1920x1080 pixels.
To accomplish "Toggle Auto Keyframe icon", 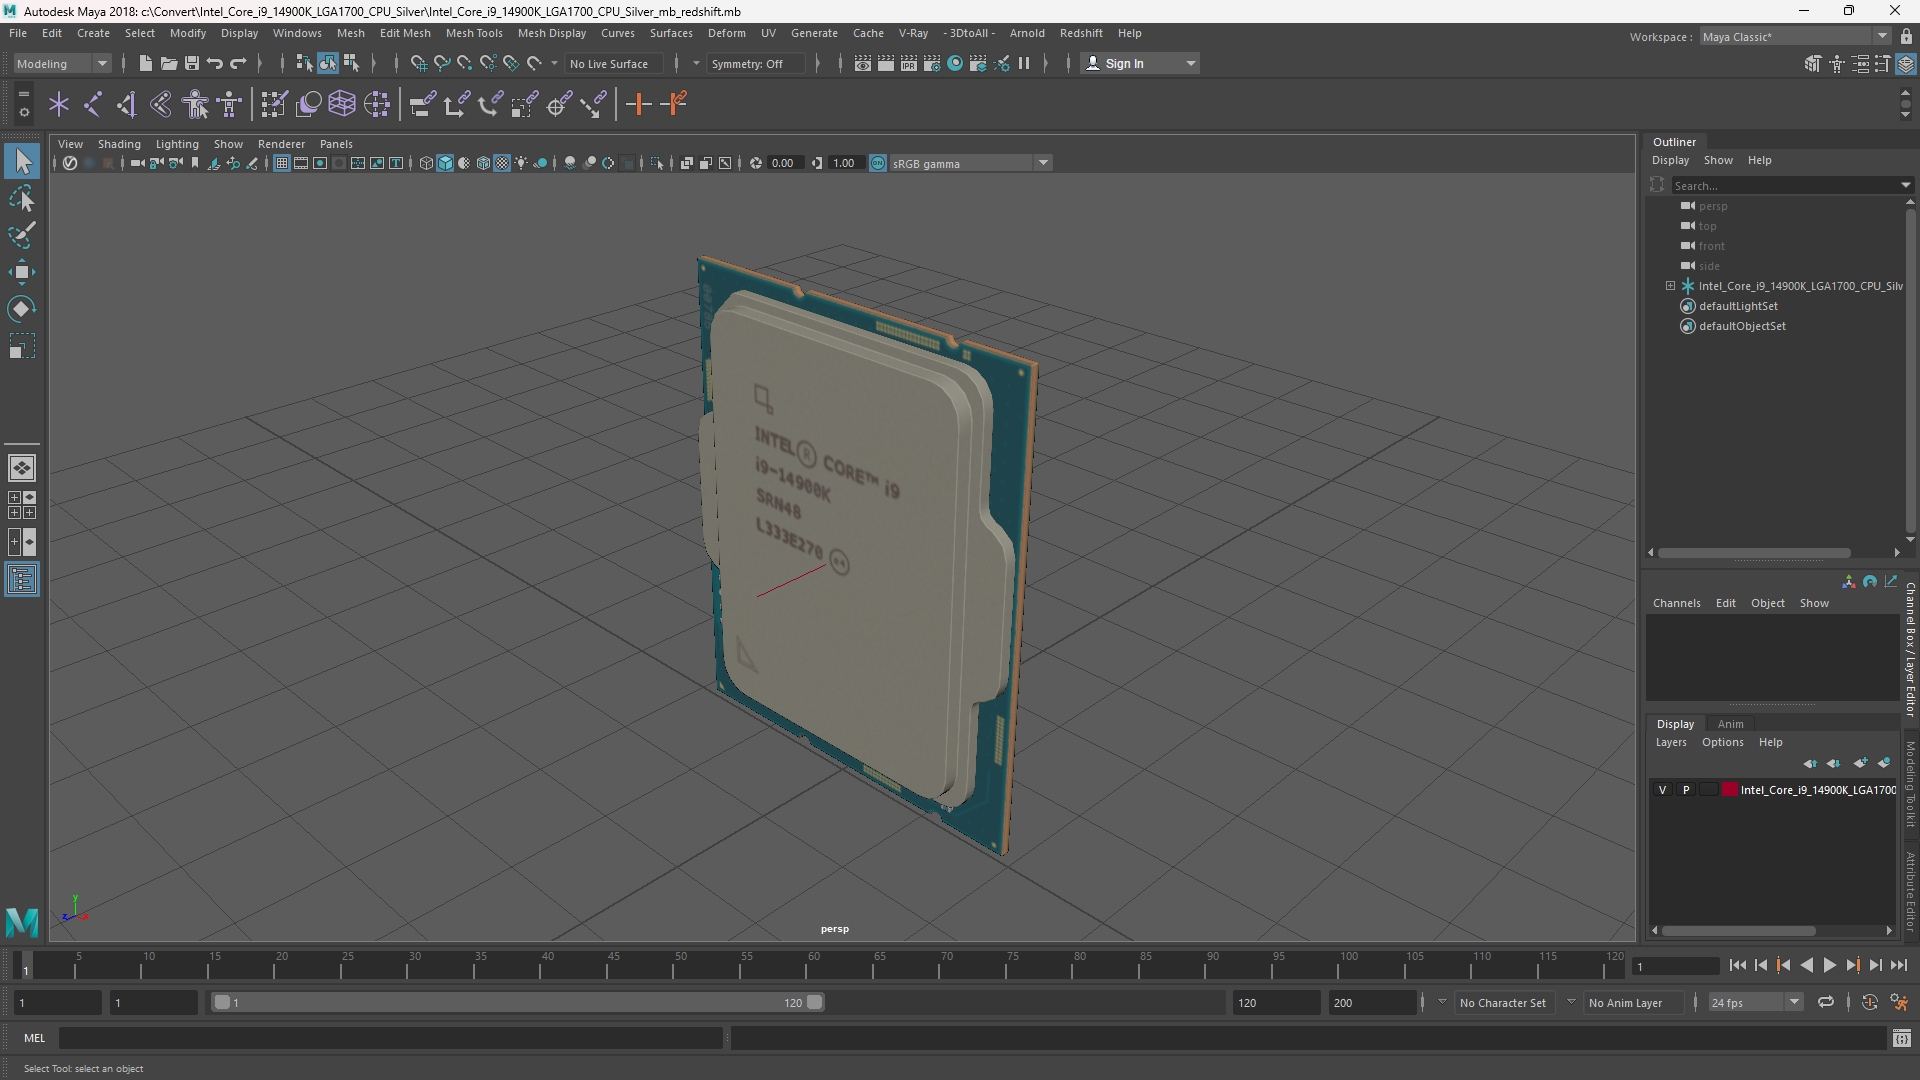I will click(1869, 1002).
